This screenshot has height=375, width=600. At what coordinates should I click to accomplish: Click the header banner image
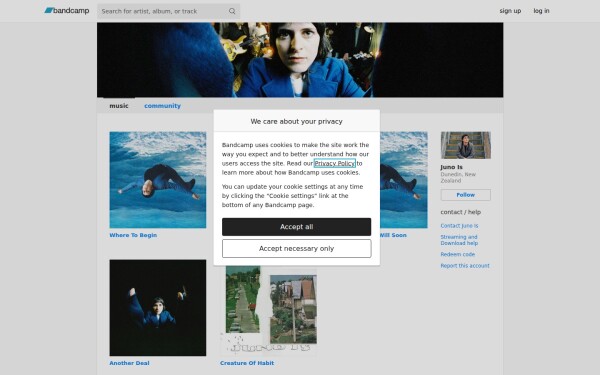click(x=300, y=60)
